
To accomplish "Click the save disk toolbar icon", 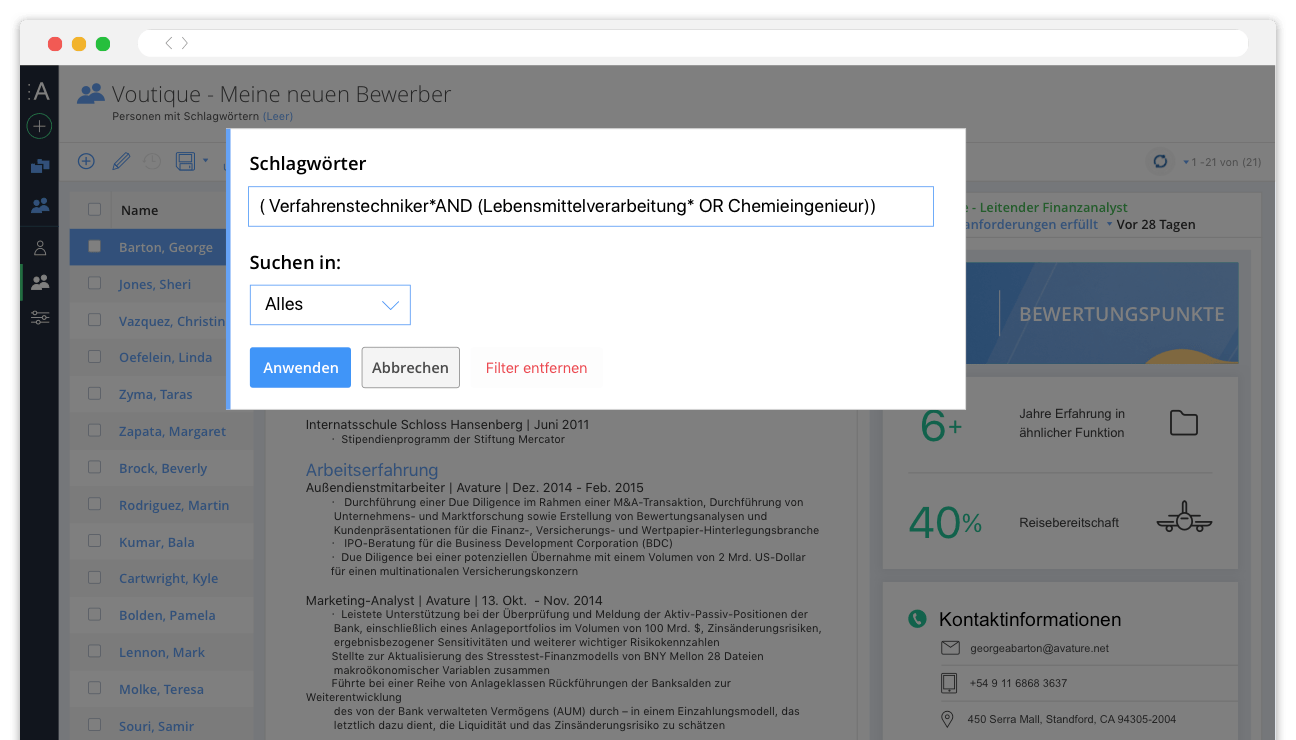I will pos(185,161).
